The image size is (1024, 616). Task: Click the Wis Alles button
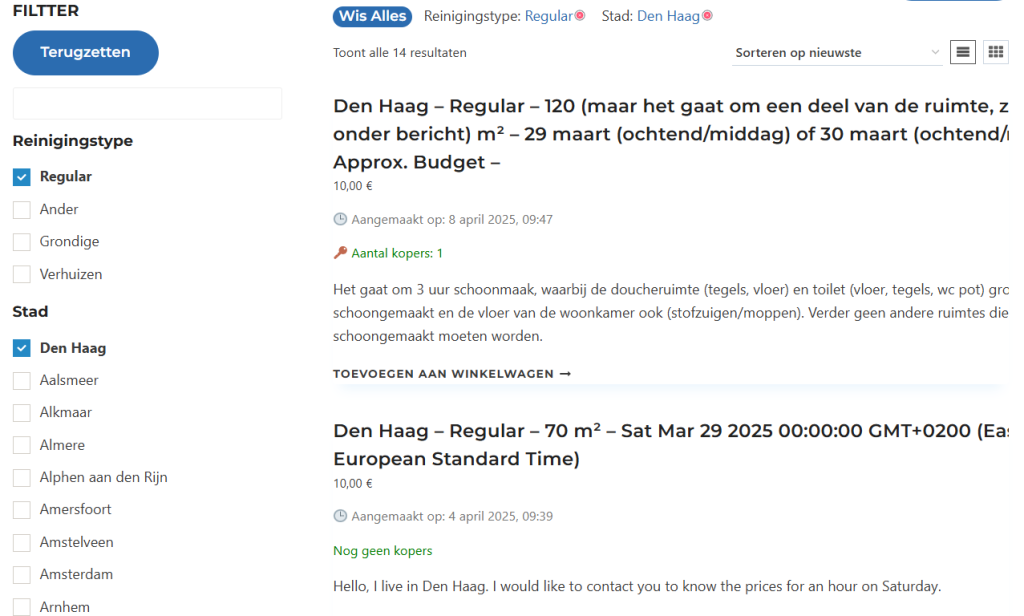tap(372, 16)
